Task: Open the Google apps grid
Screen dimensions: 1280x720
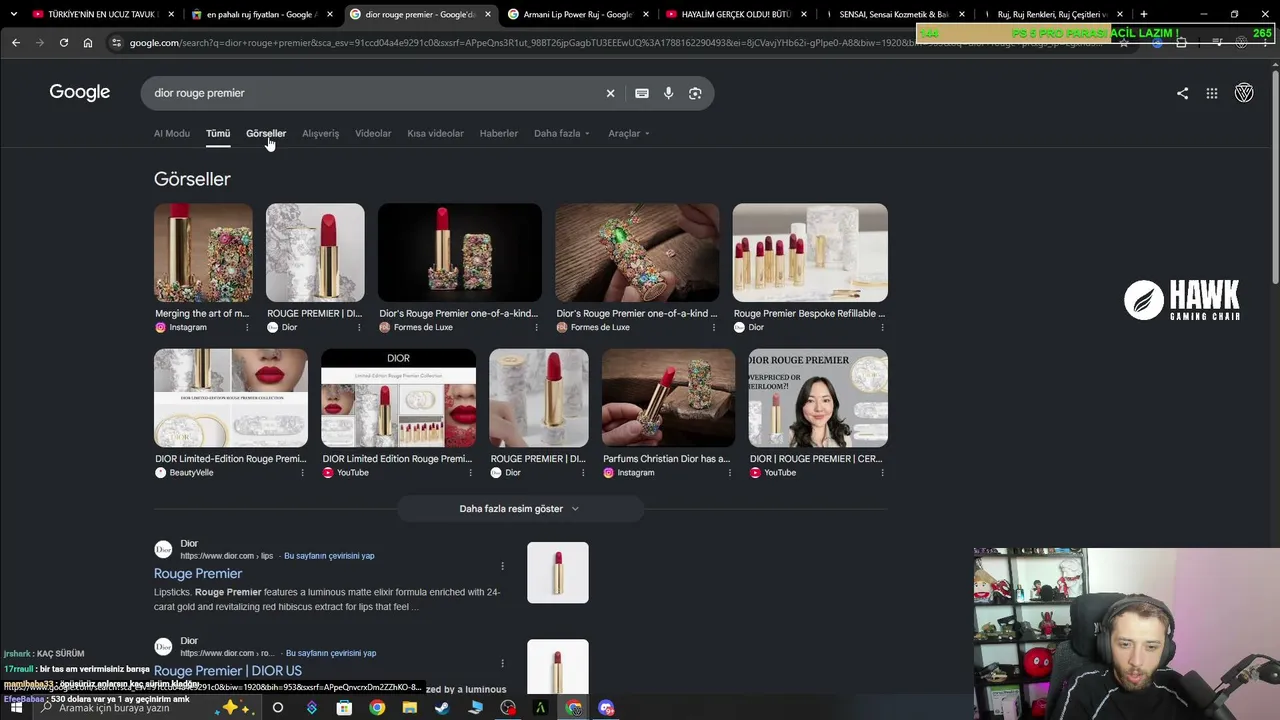Action: click(x=1211, y=93)
